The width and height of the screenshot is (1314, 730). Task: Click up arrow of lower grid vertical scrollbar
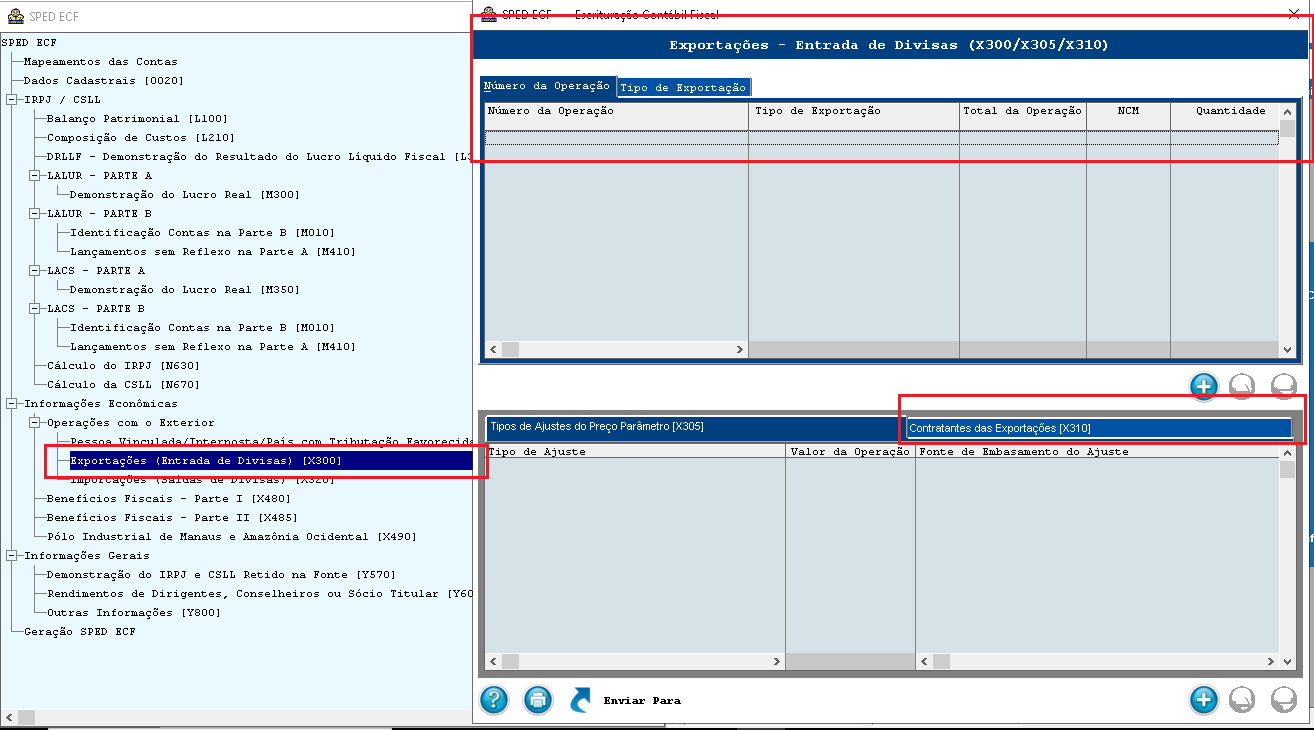coord(1287,452)
